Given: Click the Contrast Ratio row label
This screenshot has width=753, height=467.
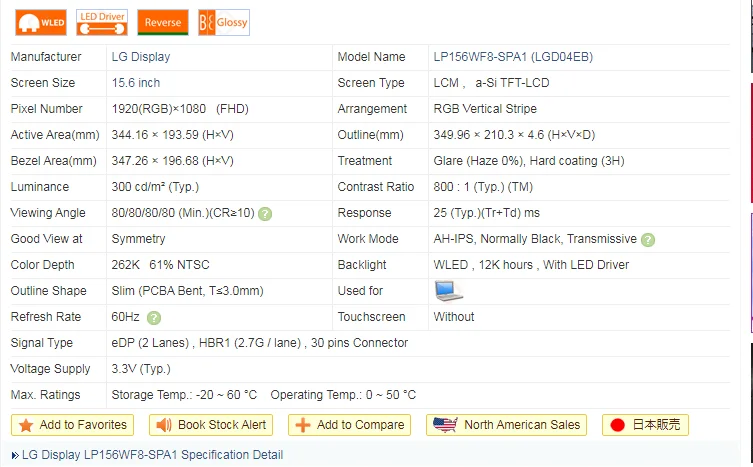Looking at the screenshot, I should pos(376,186).
